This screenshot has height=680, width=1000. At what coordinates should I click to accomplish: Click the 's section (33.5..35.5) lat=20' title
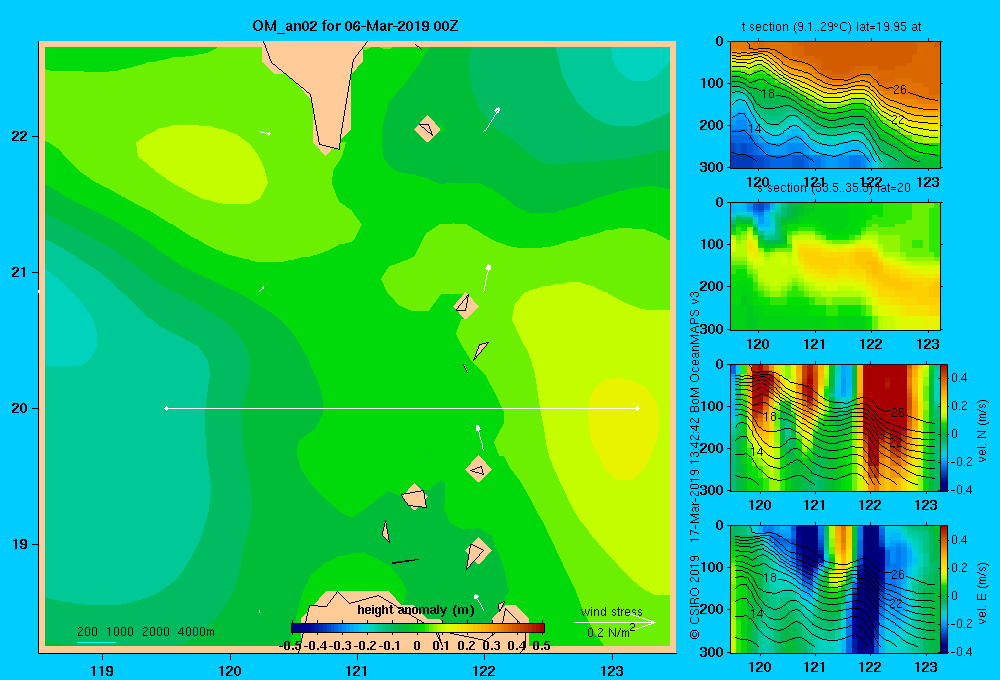(834, 188)
